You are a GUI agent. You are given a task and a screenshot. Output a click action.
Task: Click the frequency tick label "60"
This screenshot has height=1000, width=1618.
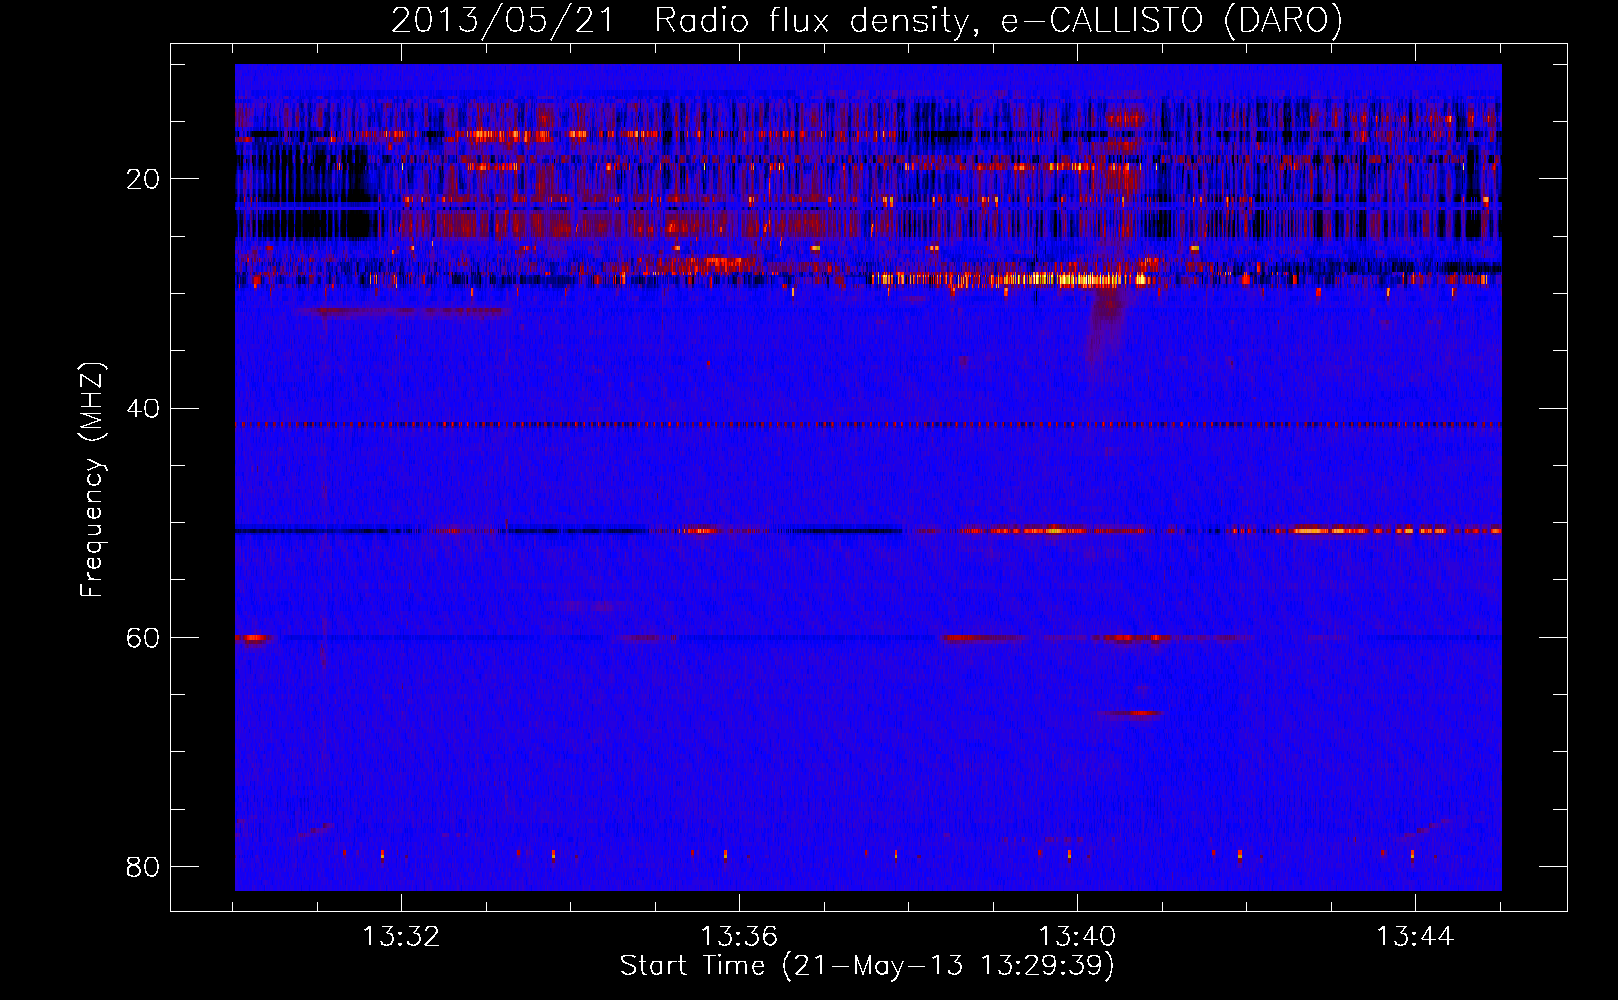(143, 637)
